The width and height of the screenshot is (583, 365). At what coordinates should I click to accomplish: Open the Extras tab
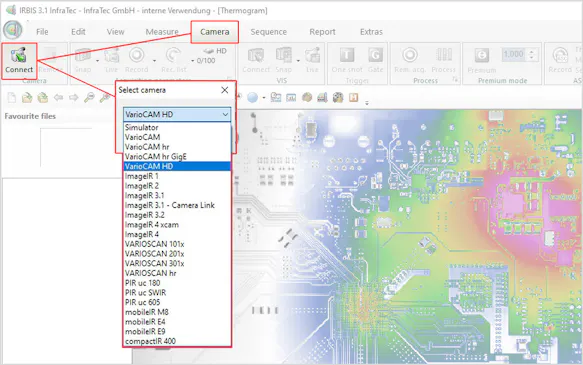(x=371, y=32)
